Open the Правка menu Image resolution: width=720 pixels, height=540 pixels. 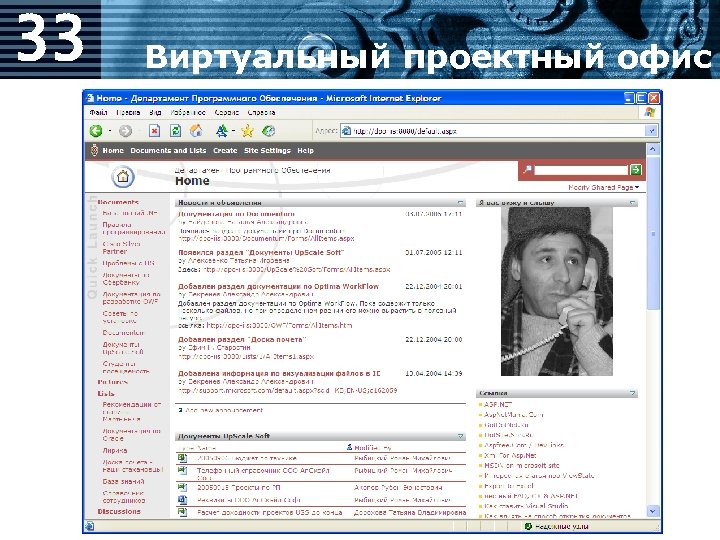point(128,112)
